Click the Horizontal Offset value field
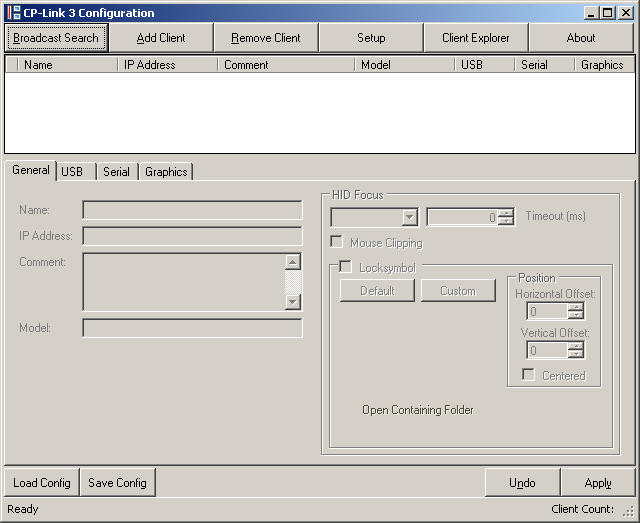 point(547,312)
